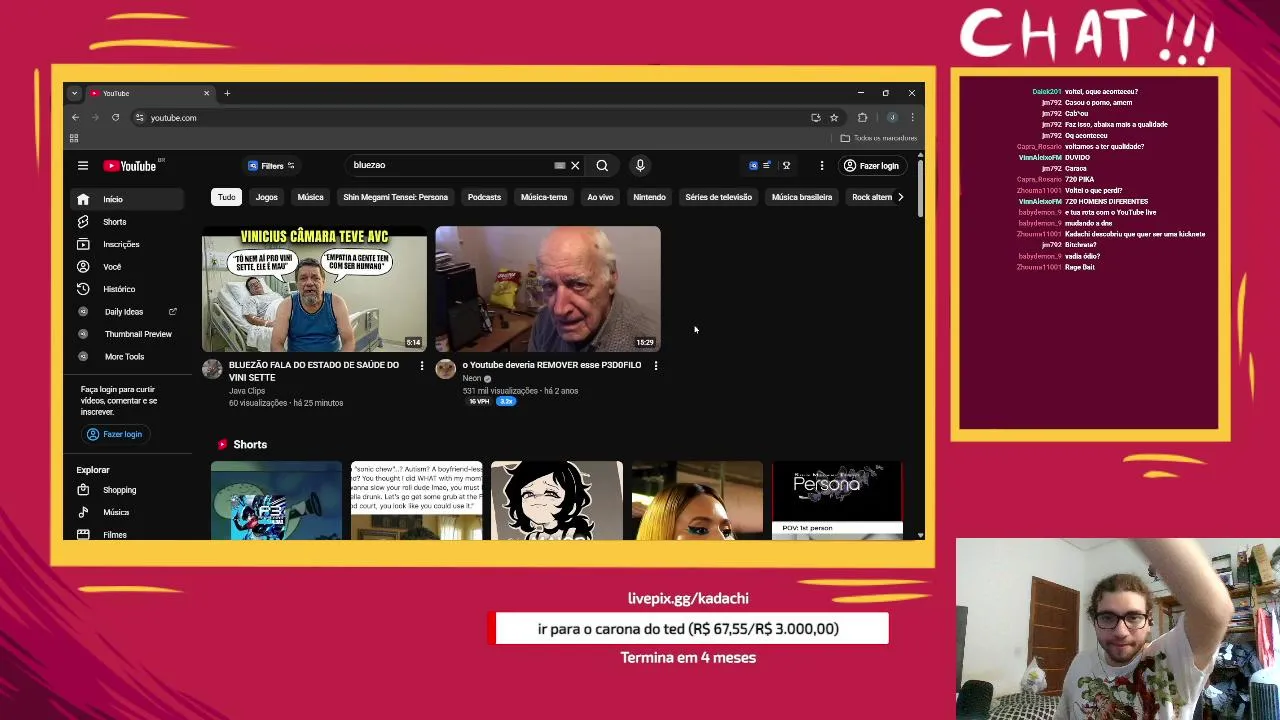The image size is (1280, 720).
Task: Reload the page with refresh icon
Action: (x=115, y=118)
